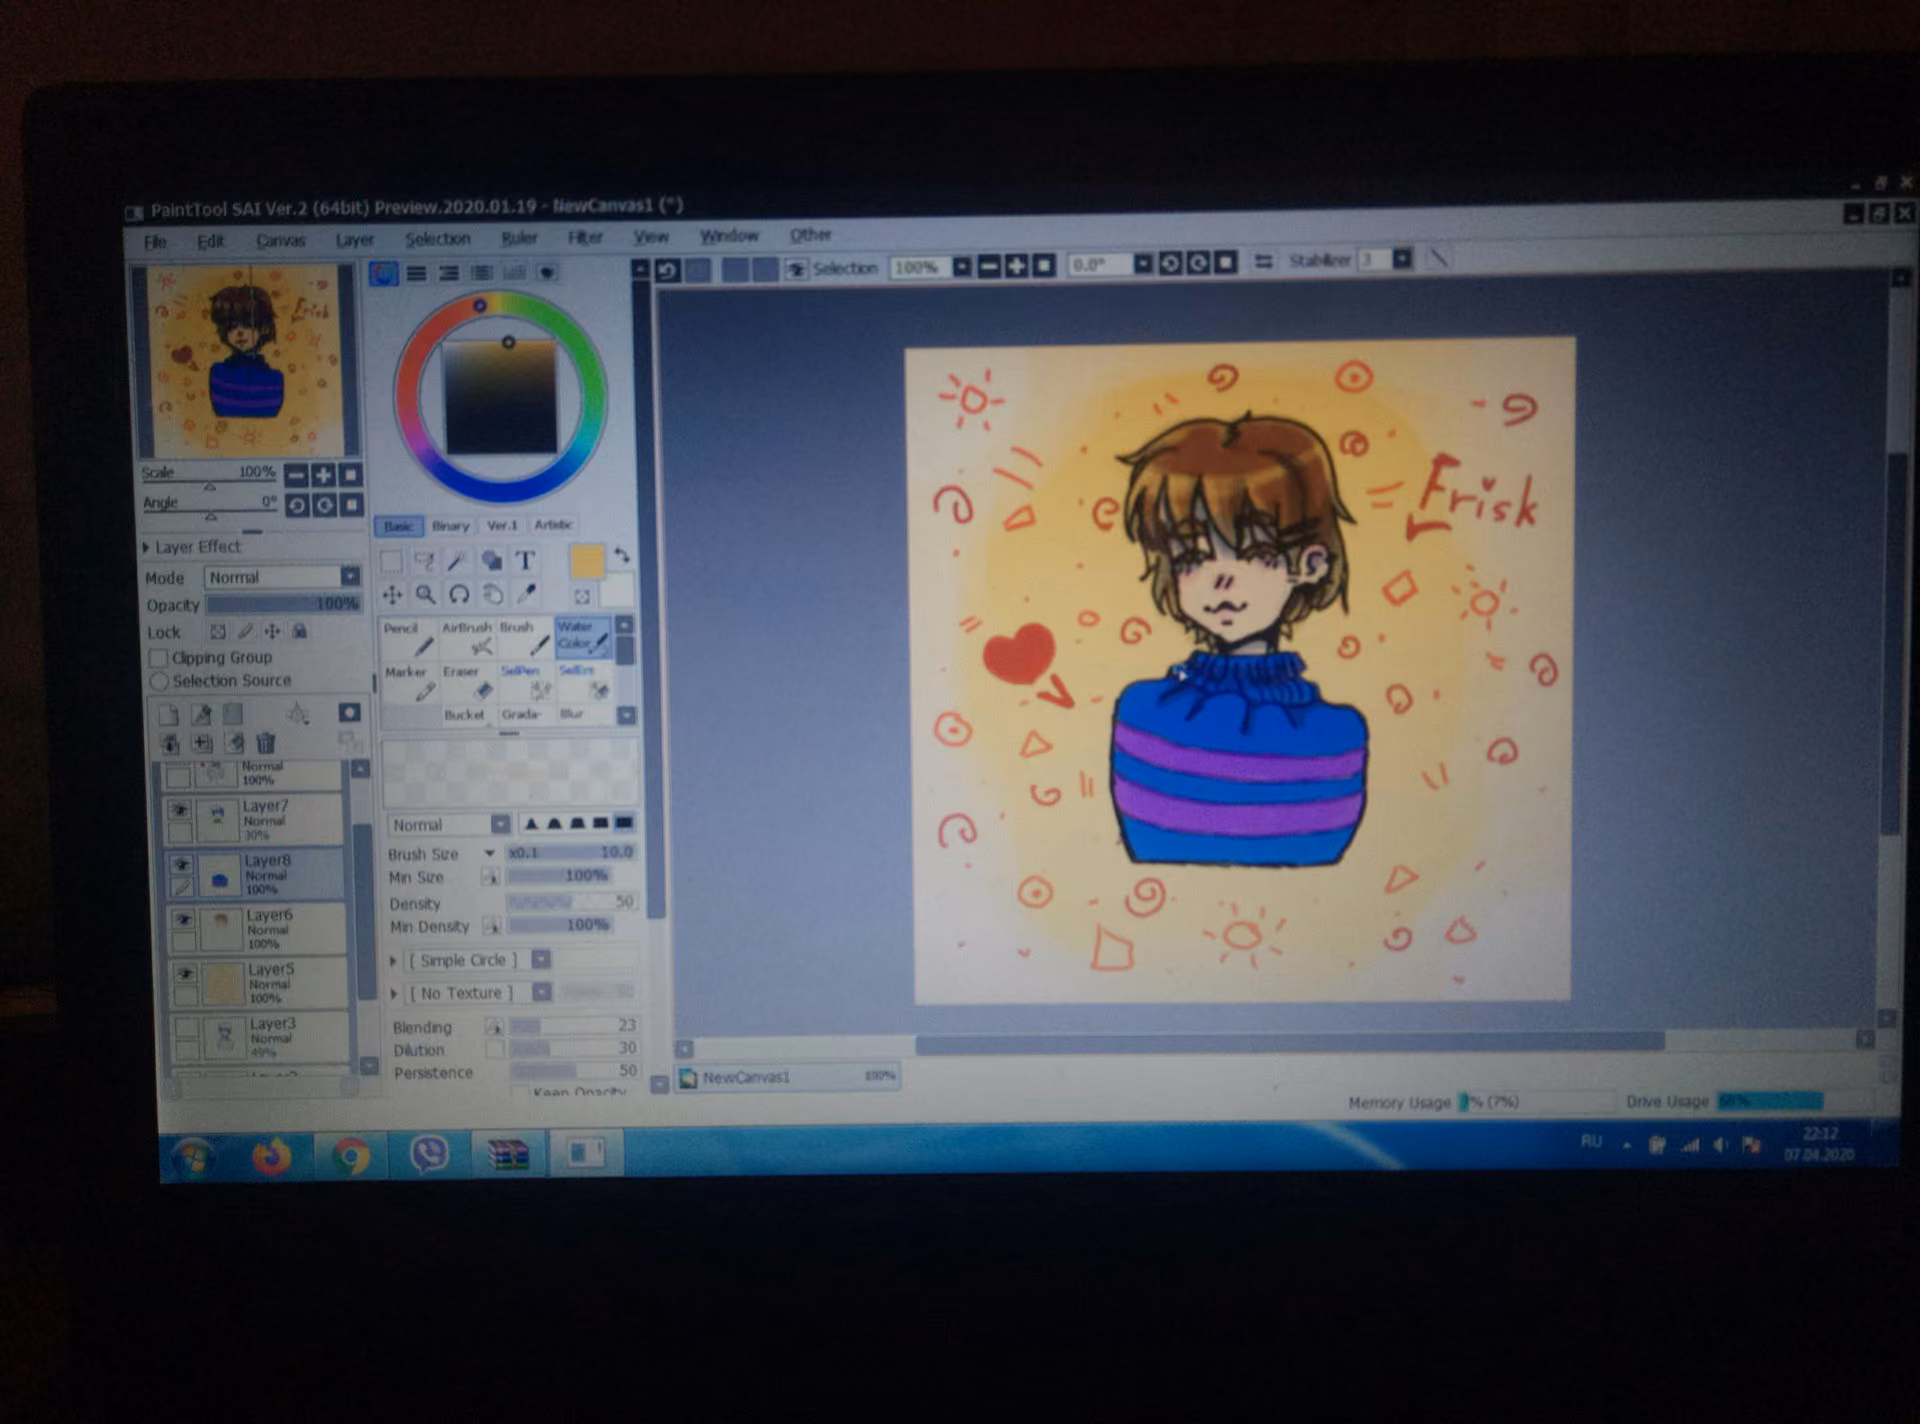The width and height of the screenshot is (1920, 1424).
Task: Open the canvas zoom percentage dropdown
Action: 961,267
